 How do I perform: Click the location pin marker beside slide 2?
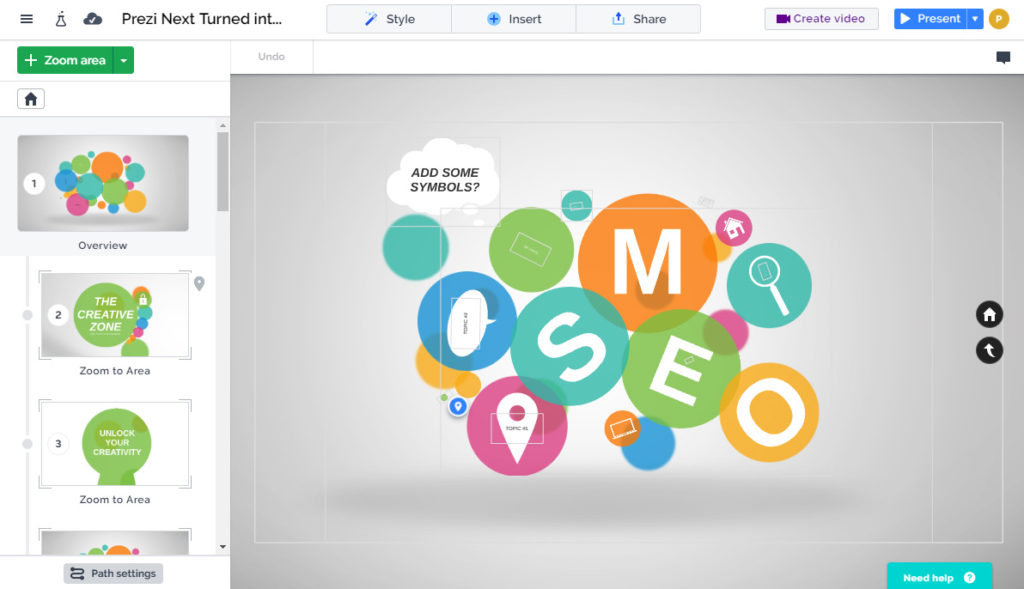pyautogui.click(x=199, y=284)
